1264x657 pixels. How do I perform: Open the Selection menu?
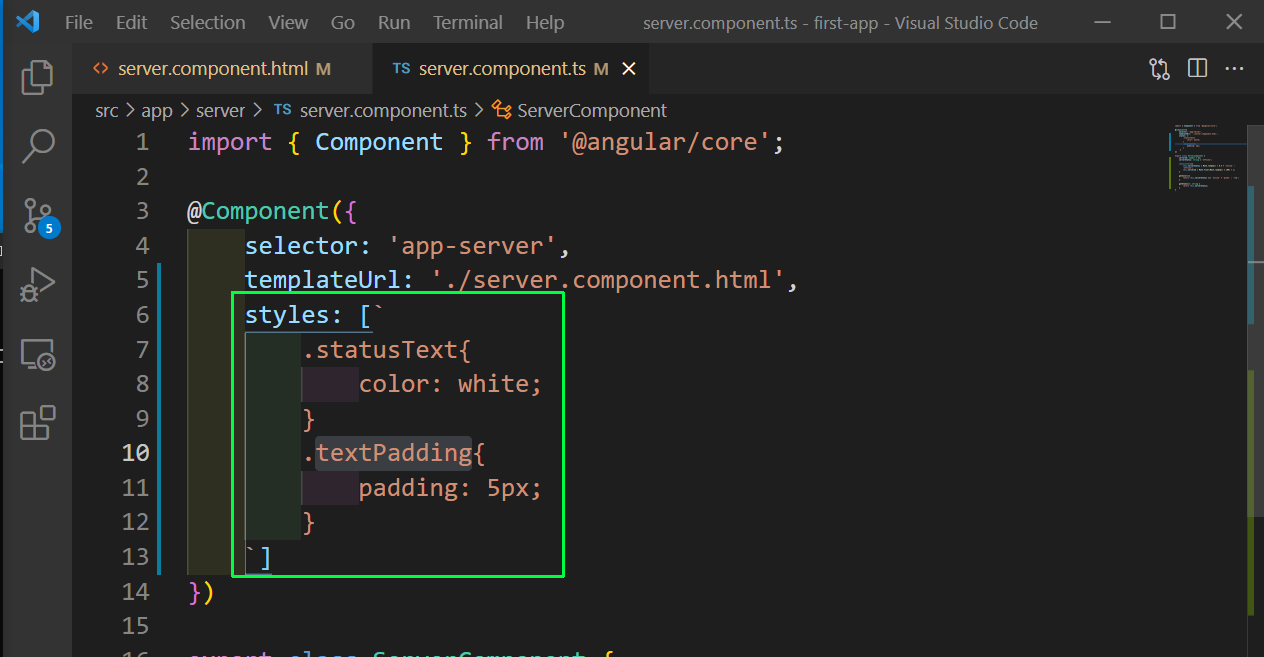207,22
